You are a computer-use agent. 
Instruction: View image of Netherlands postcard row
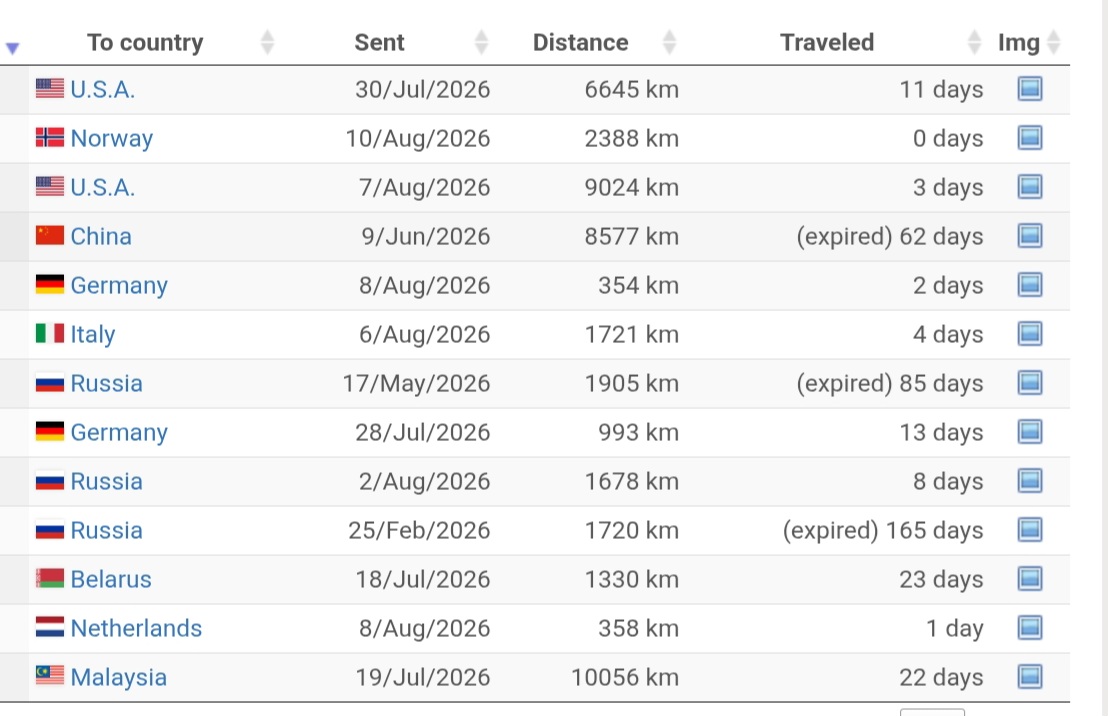(x=1030, y=628)
